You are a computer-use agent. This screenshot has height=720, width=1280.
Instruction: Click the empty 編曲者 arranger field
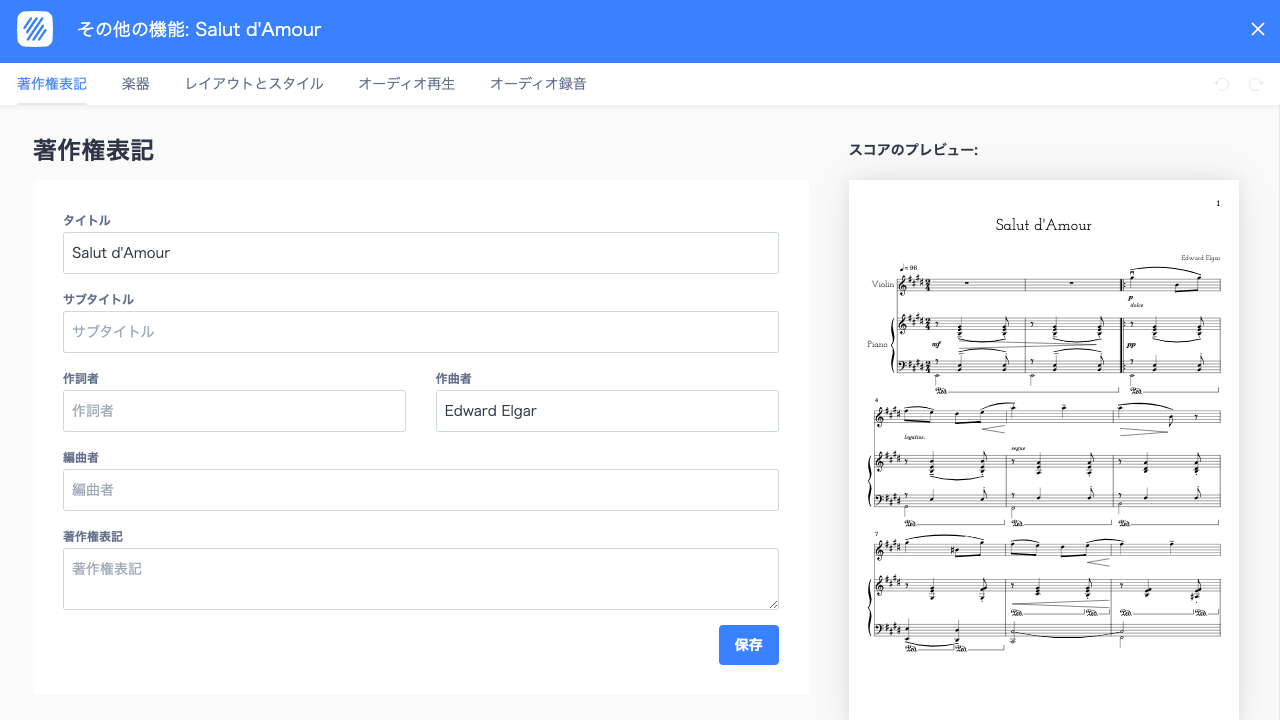[420, 490]
